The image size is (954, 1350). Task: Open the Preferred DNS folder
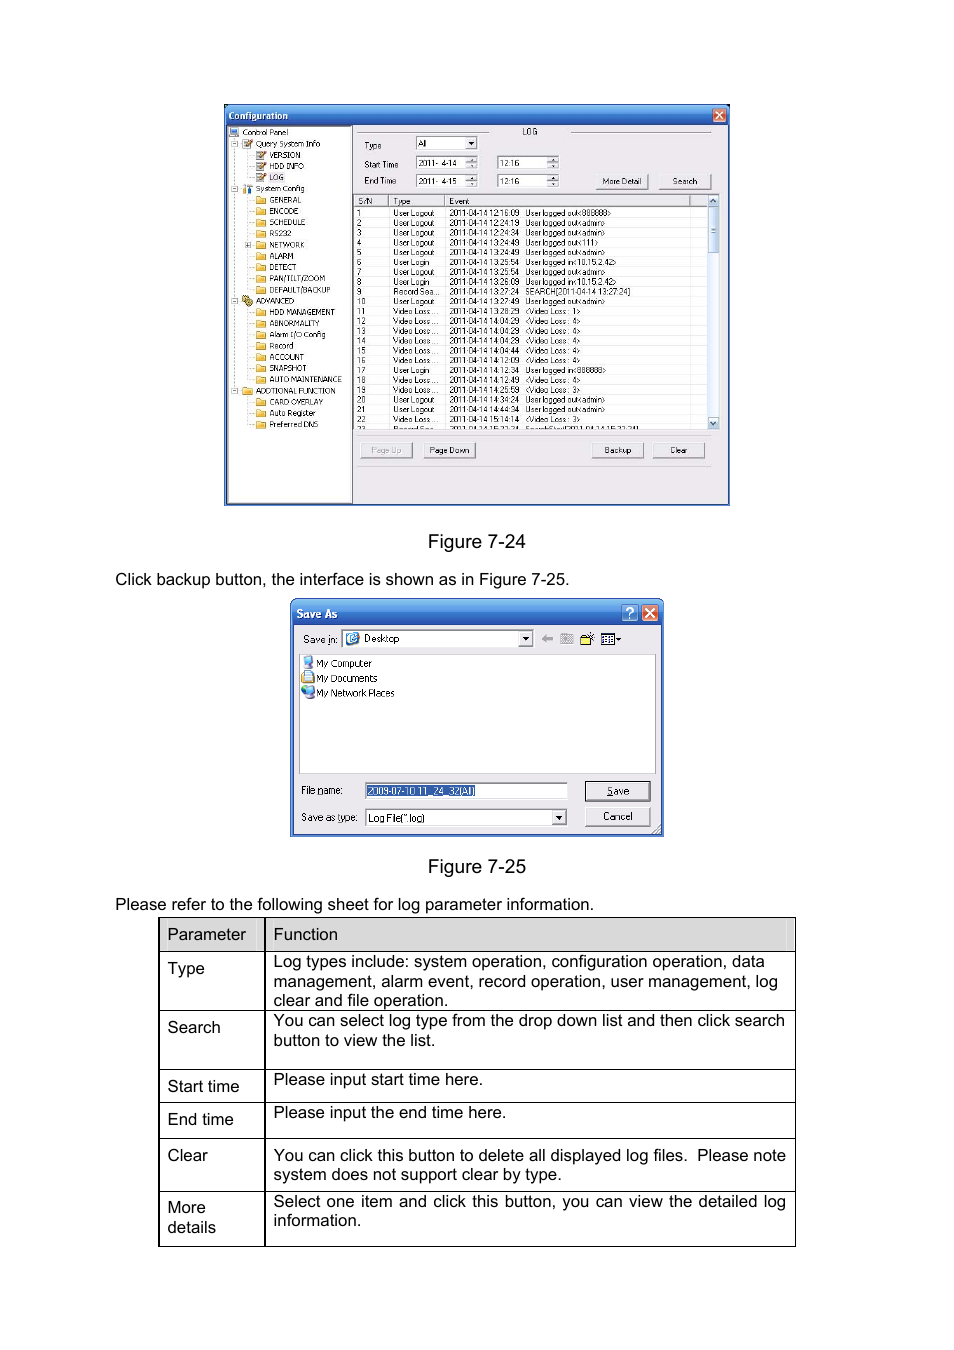click(293, 424)
